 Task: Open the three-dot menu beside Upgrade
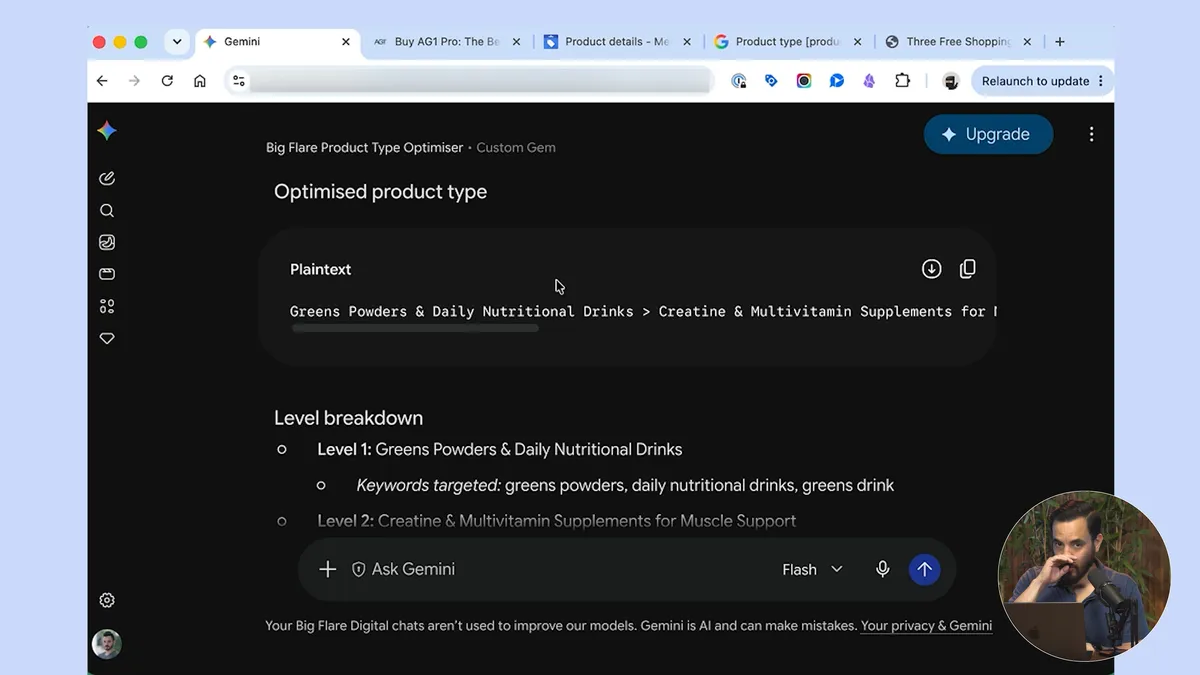[1091, 134]
